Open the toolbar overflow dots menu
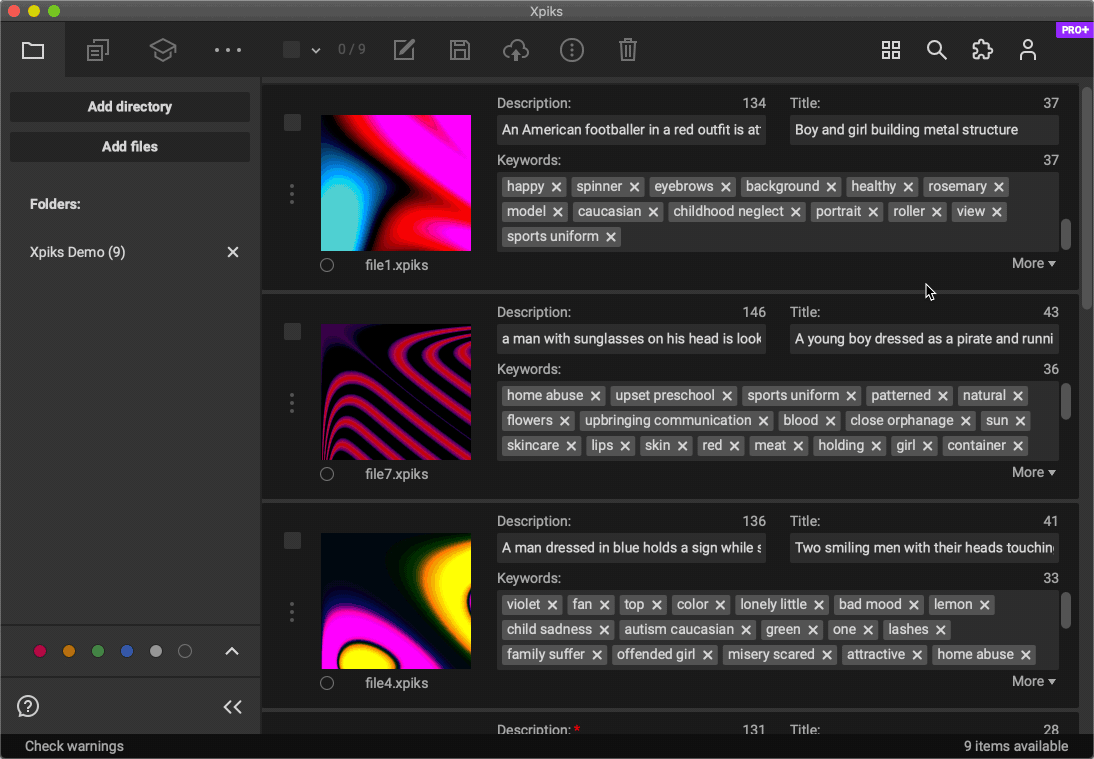The height and width of the screenshot is (759, 1094). click(x=227, y=50)
